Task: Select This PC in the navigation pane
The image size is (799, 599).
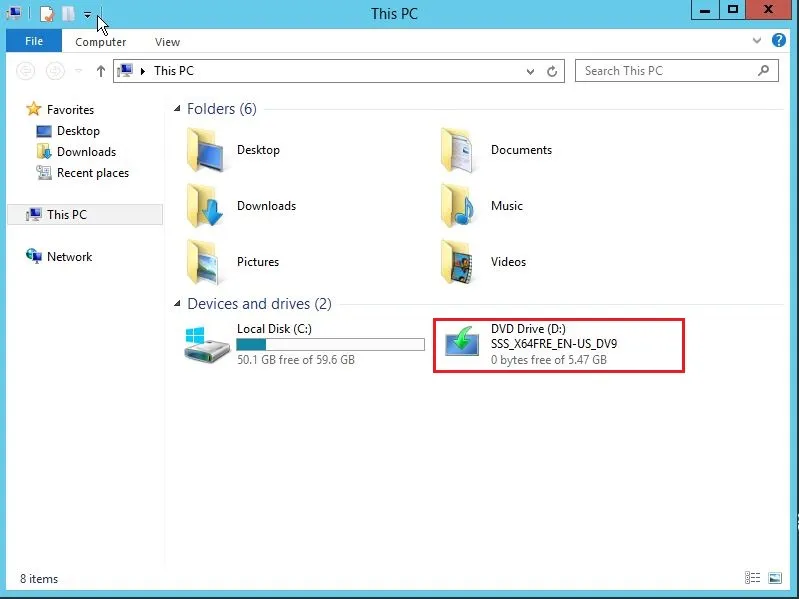Action: pyautogui.click(x=85, y=214)
